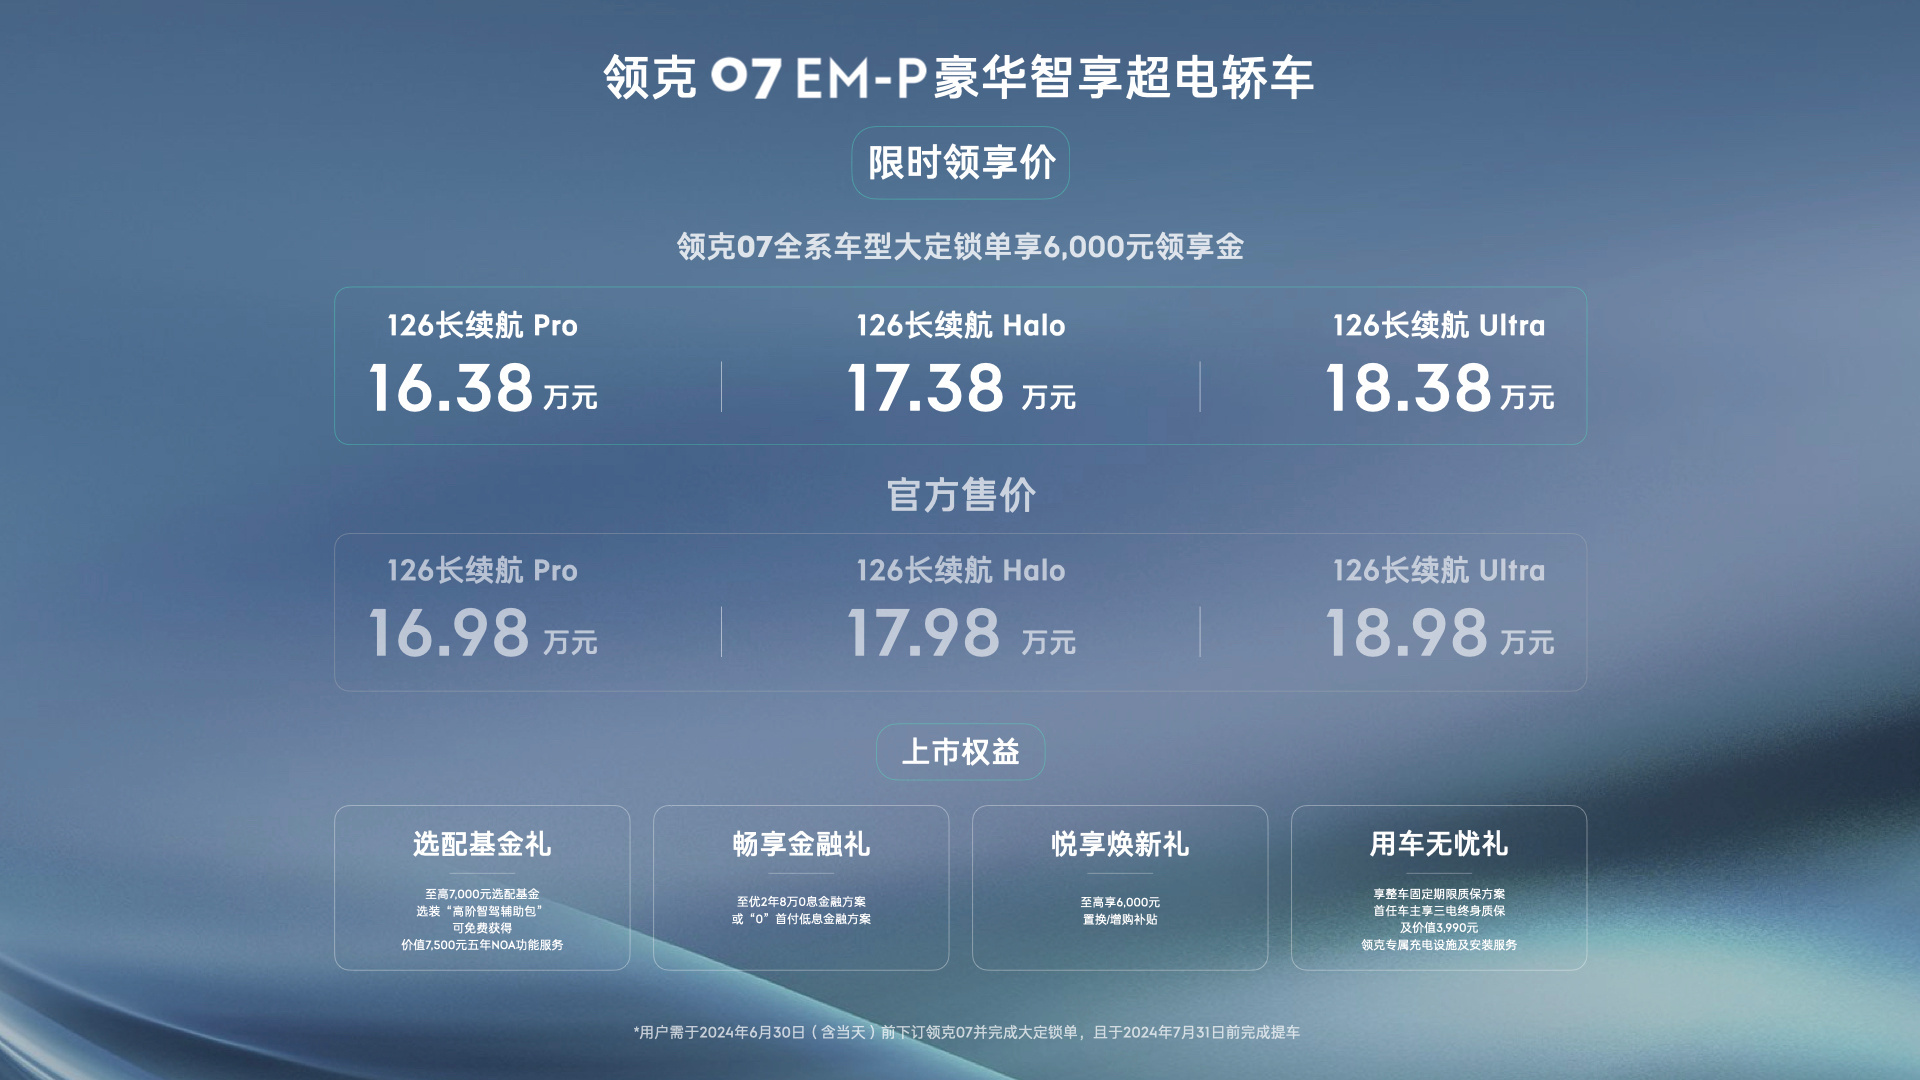
Task: Select the 选配基金礼 benefit card
Action: pos(482,888)
